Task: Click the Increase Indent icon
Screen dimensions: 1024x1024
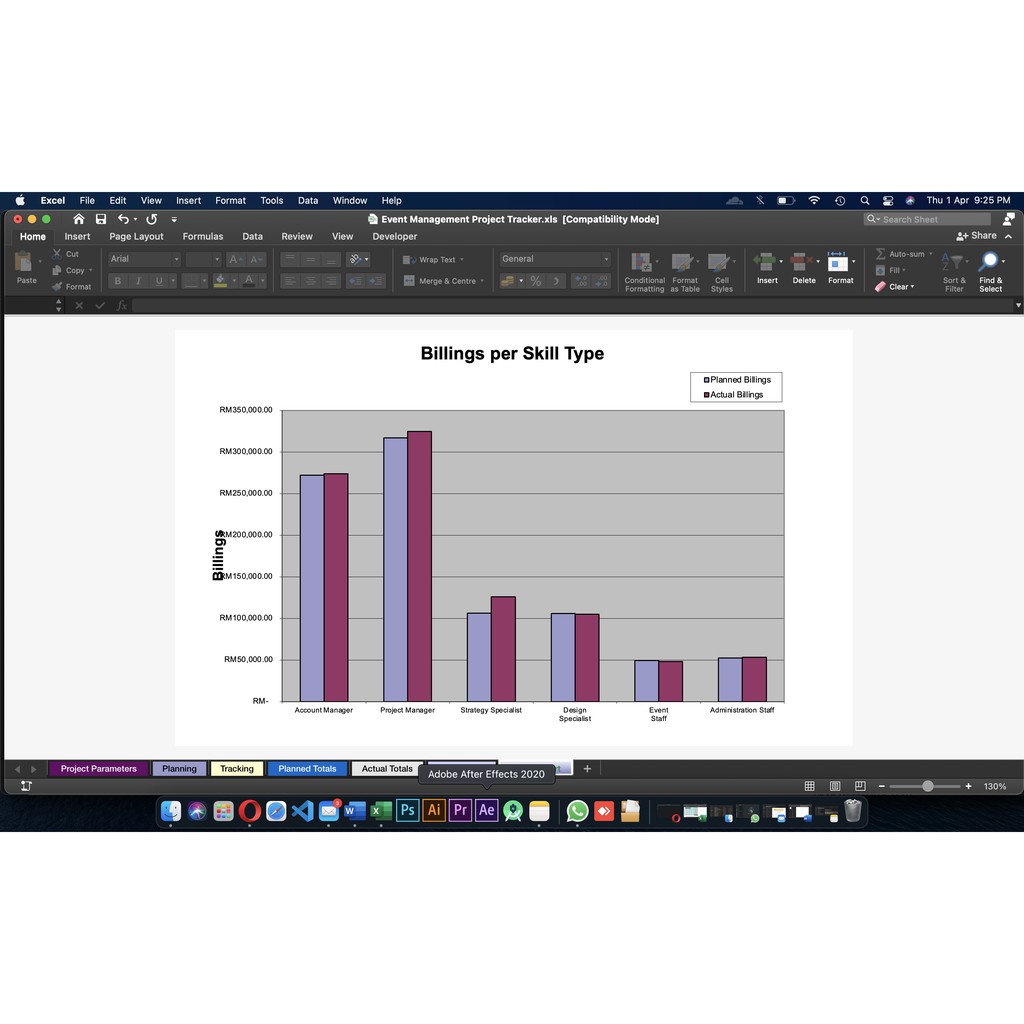Action: pyautogui.click(x=376, y=281)
